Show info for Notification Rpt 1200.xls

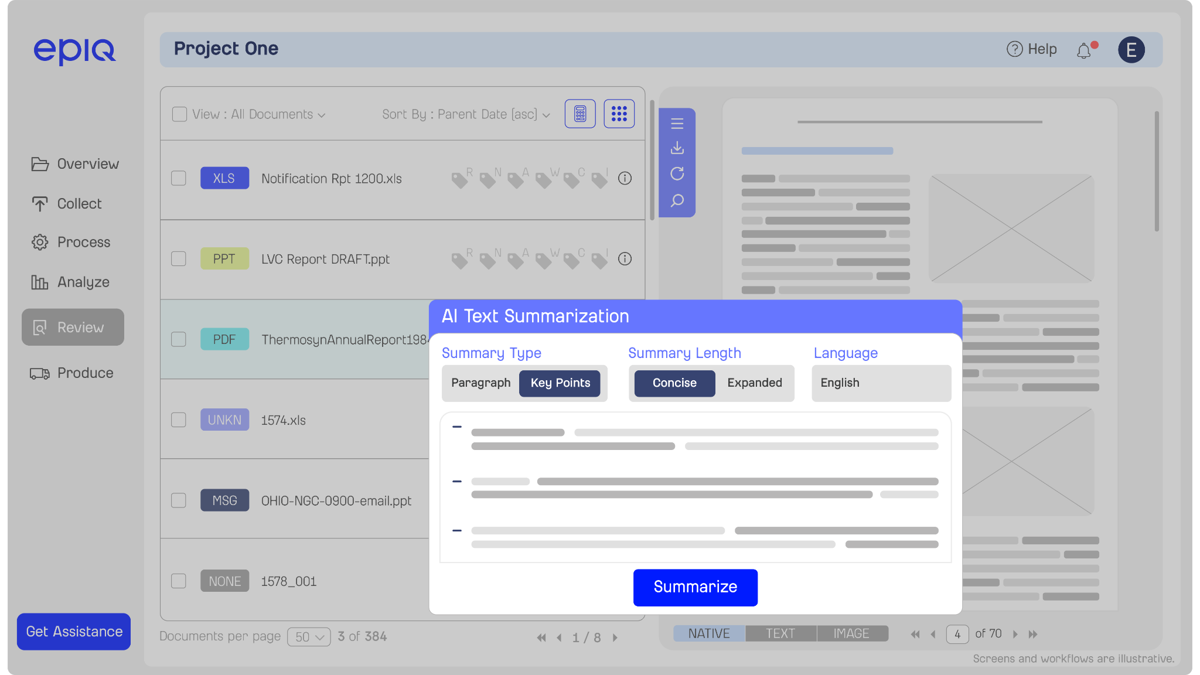(x=625, y=178)
